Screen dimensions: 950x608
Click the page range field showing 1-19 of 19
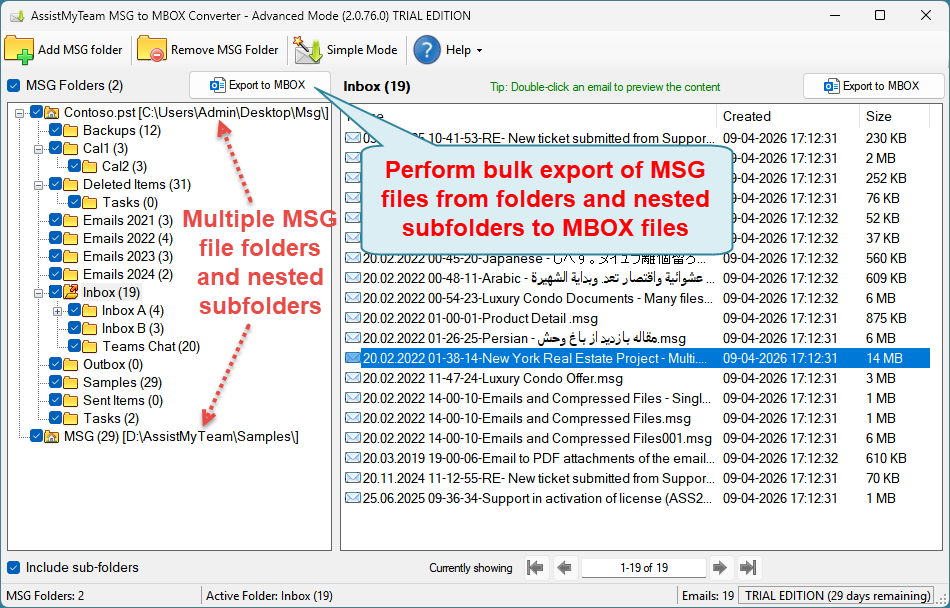641,568
